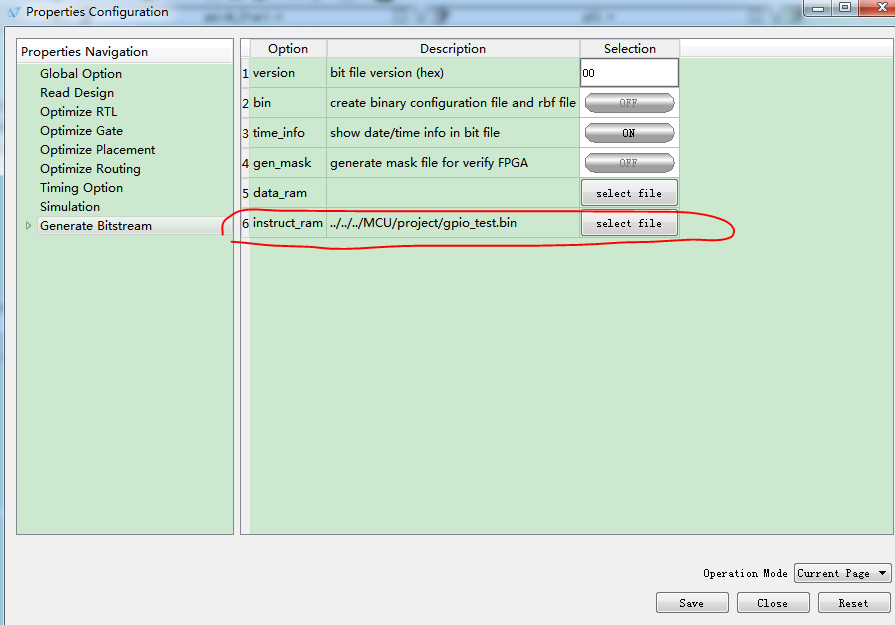Go to Optimize Gate settings

click(x=81, y=131)
